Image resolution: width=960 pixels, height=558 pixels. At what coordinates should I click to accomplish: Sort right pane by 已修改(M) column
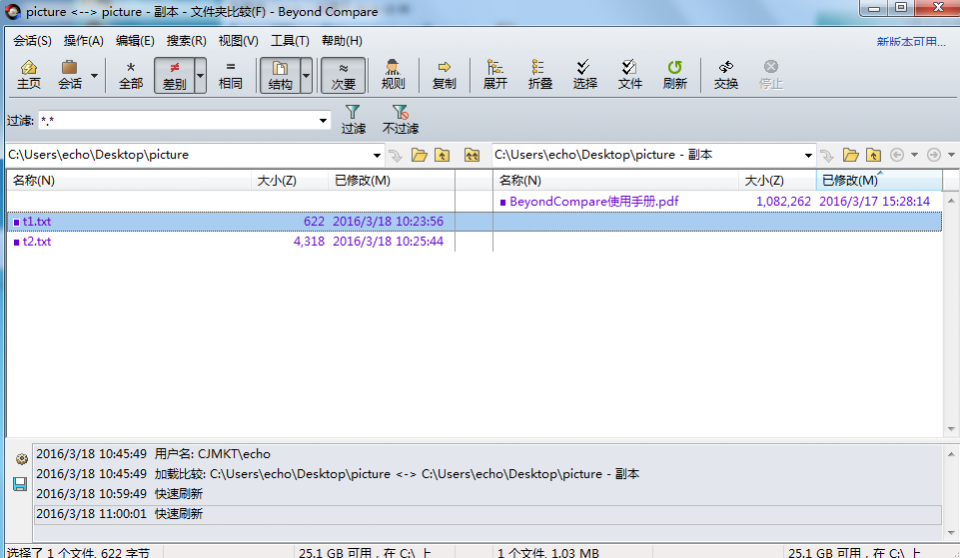point(879,181)
